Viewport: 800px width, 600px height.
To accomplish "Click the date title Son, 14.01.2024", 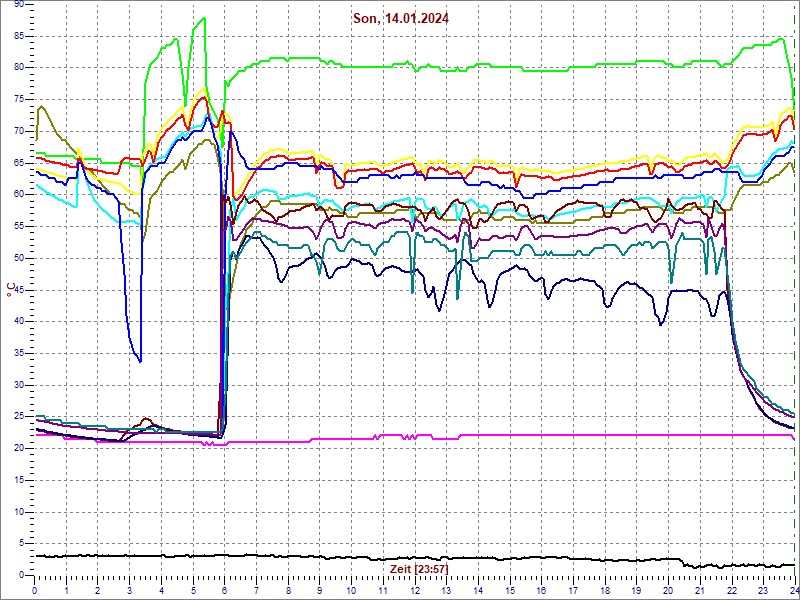I will (x=401, y=19).
